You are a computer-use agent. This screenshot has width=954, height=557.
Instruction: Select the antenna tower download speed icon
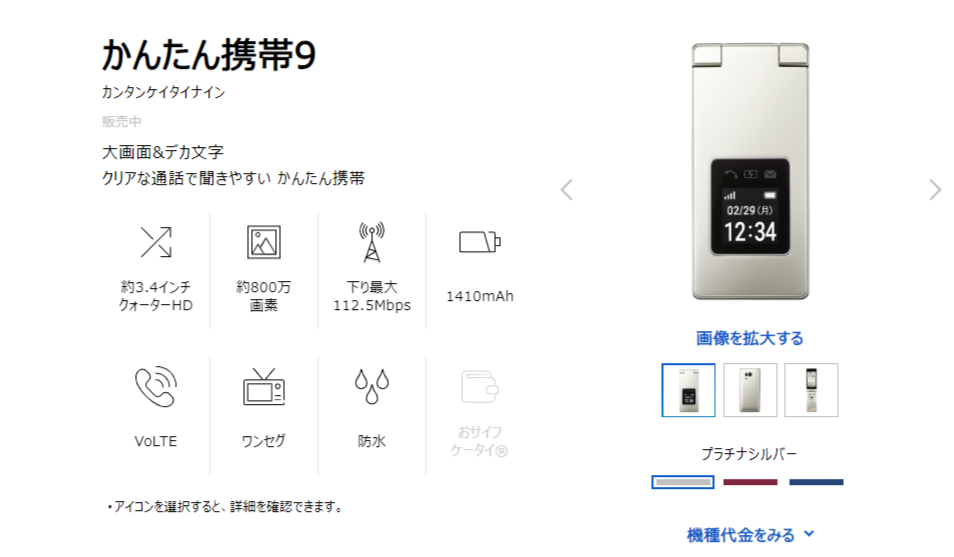coord(372,242)
